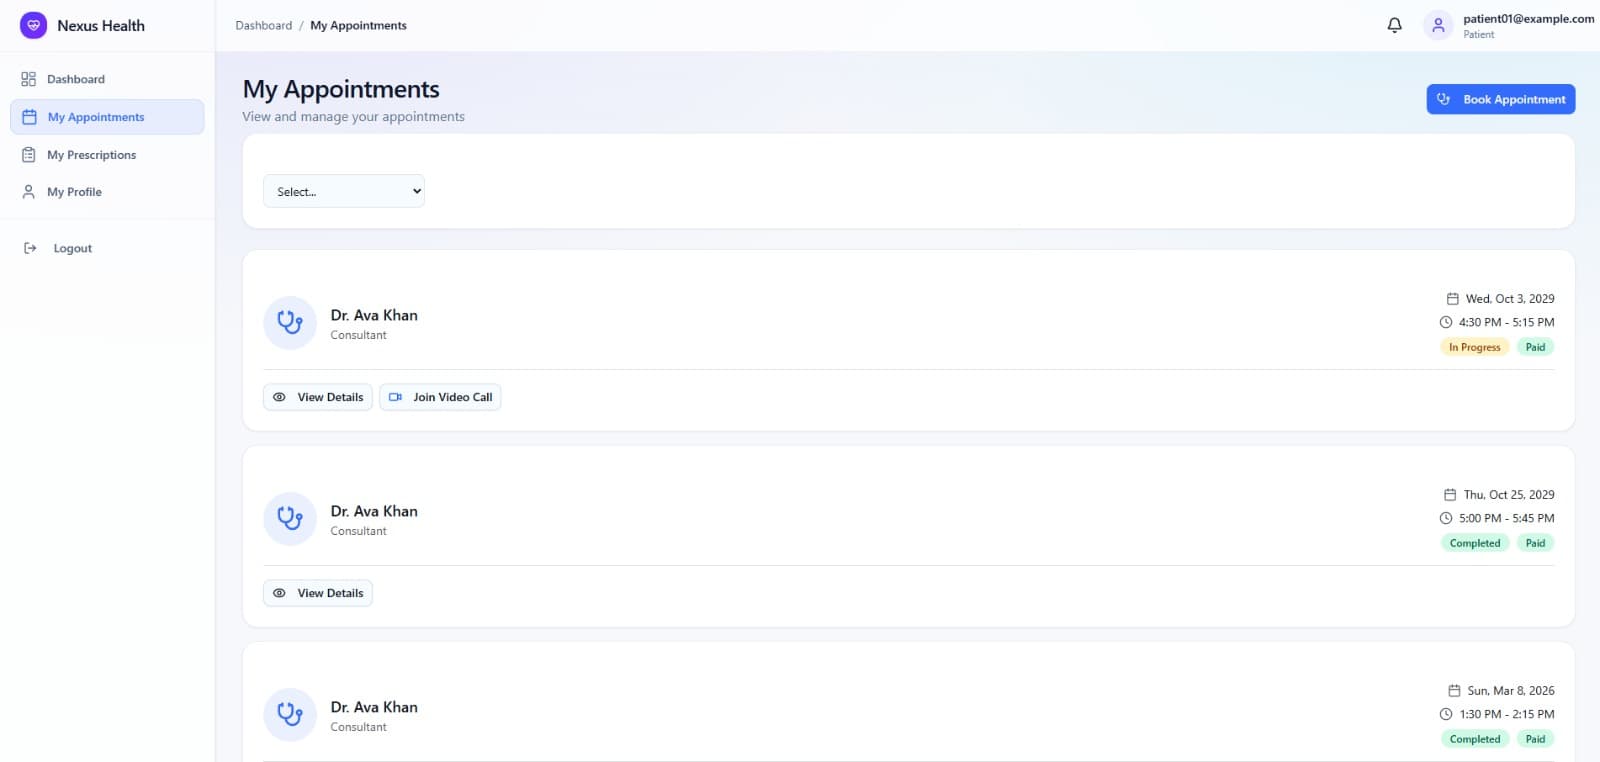Click the calendar icon beside Wed, Oct 3, 2029

[1452, 299]
